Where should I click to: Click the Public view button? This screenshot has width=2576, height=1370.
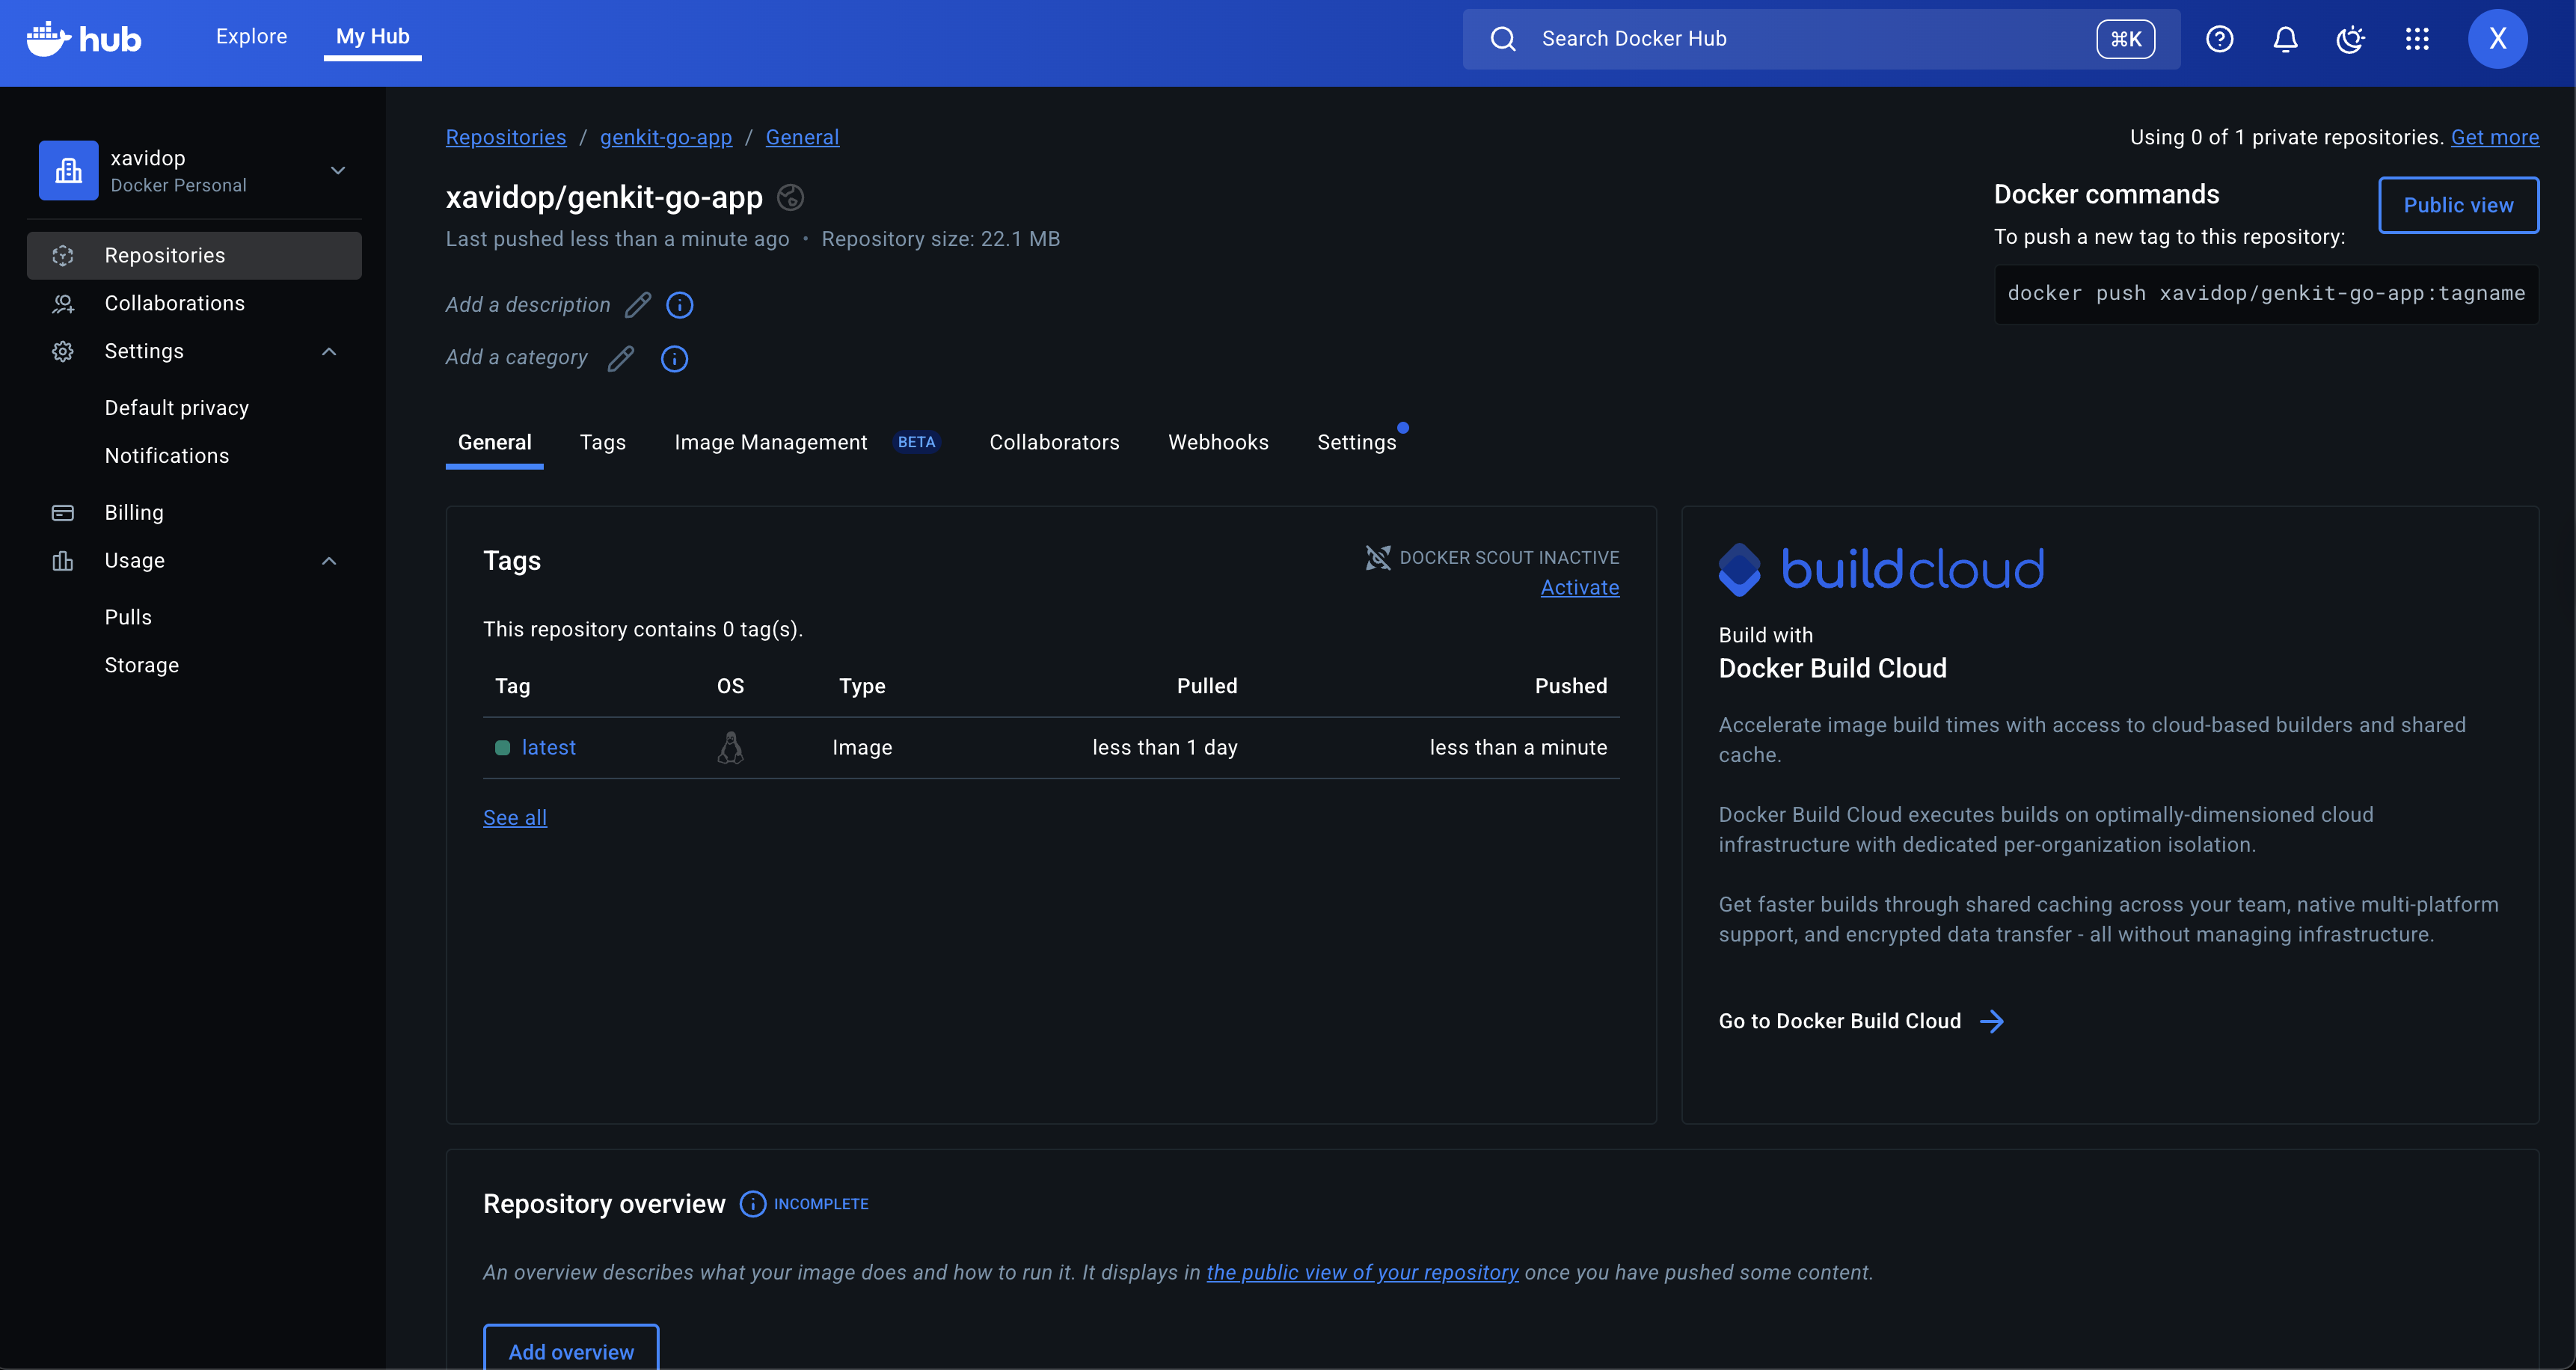click(x=2458, y=205)
